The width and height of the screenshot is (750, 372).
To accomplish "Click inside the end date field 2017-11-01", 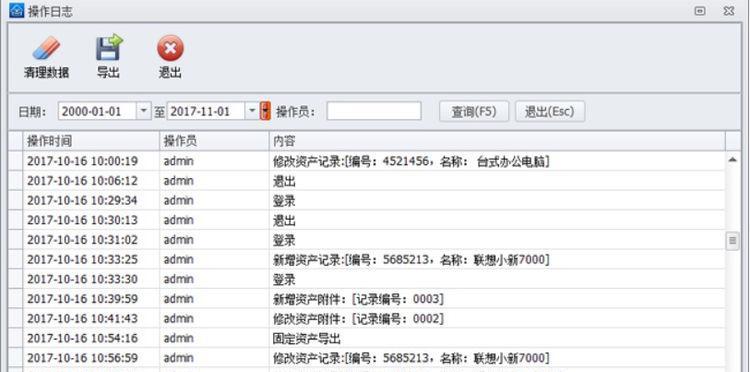I will tap(206, 111).
